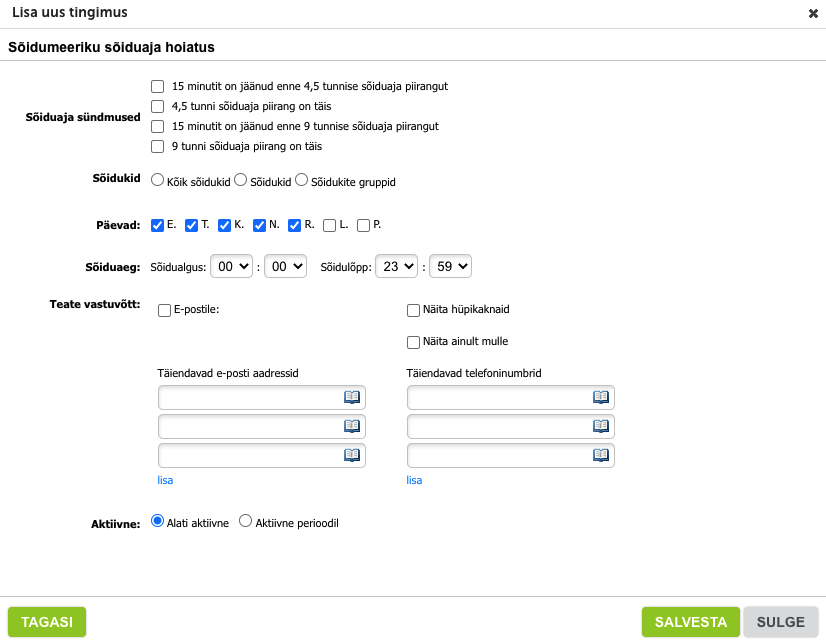Image resolution: width=826 pixels, height=644 pixels.
Task: Open contact book icon in first phone field
Action: click(x=601, y=397)
